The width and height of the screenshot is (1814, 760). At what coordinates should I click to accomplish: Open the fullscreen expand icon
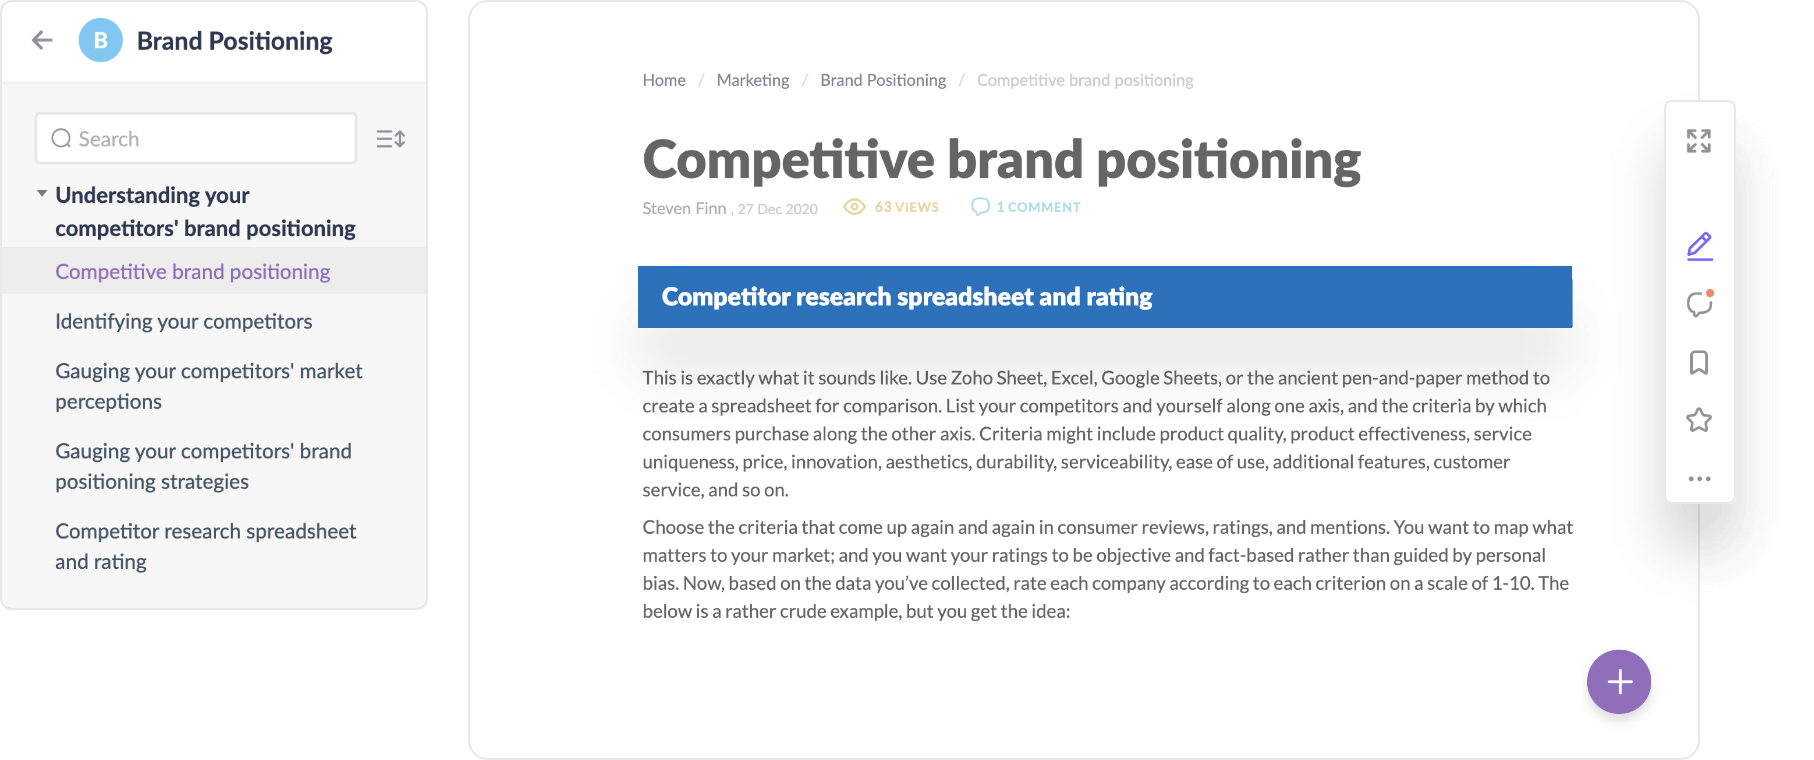click(x=1698, y=141)
